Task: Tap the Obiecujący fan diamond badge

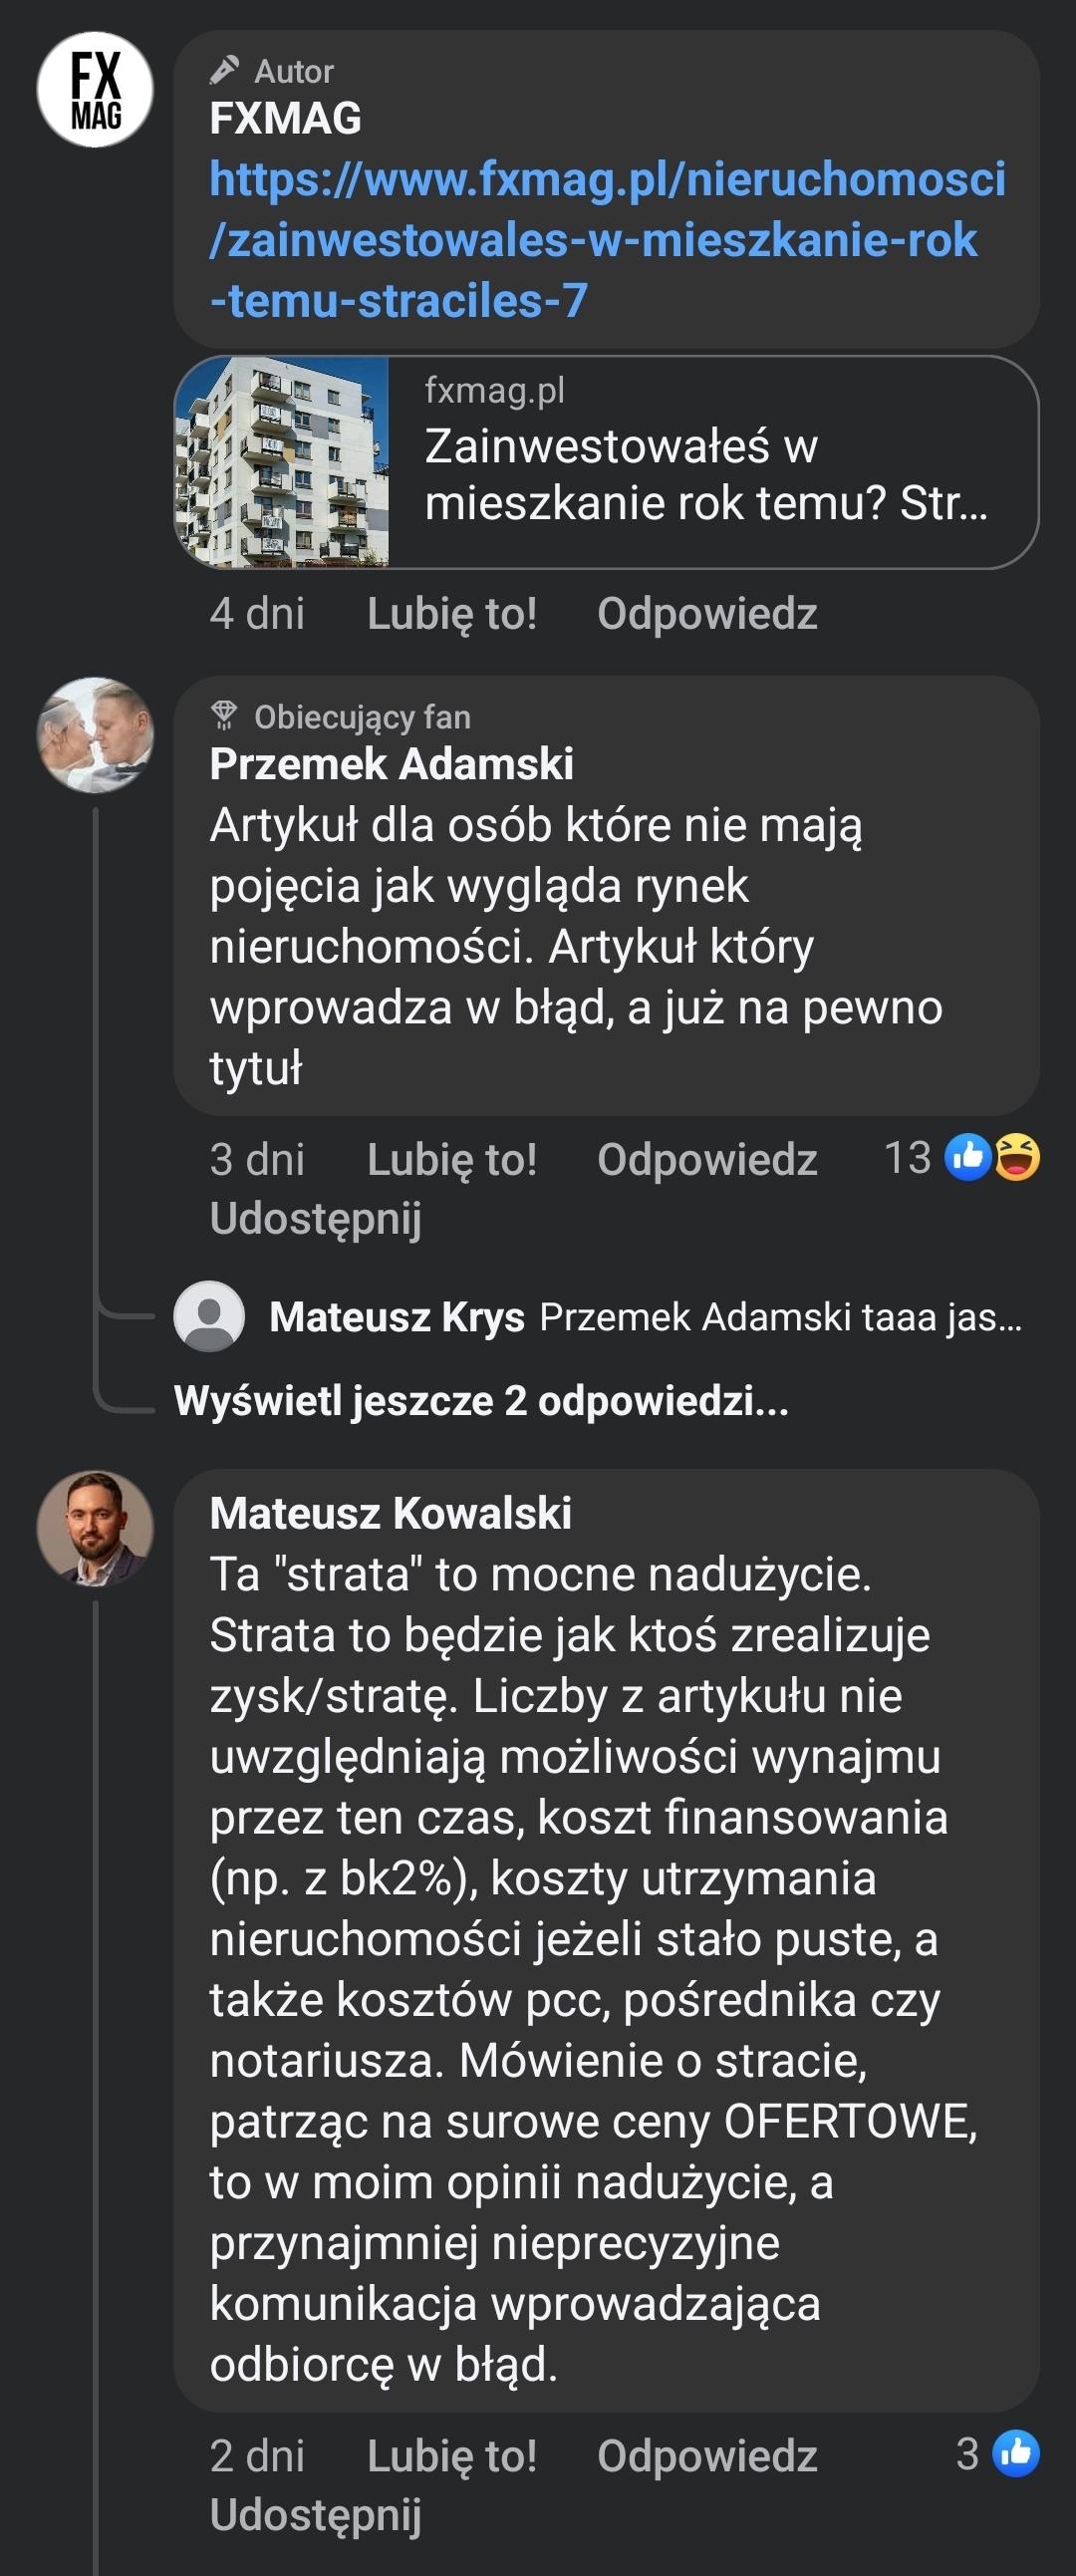Action: click(224, 716)
